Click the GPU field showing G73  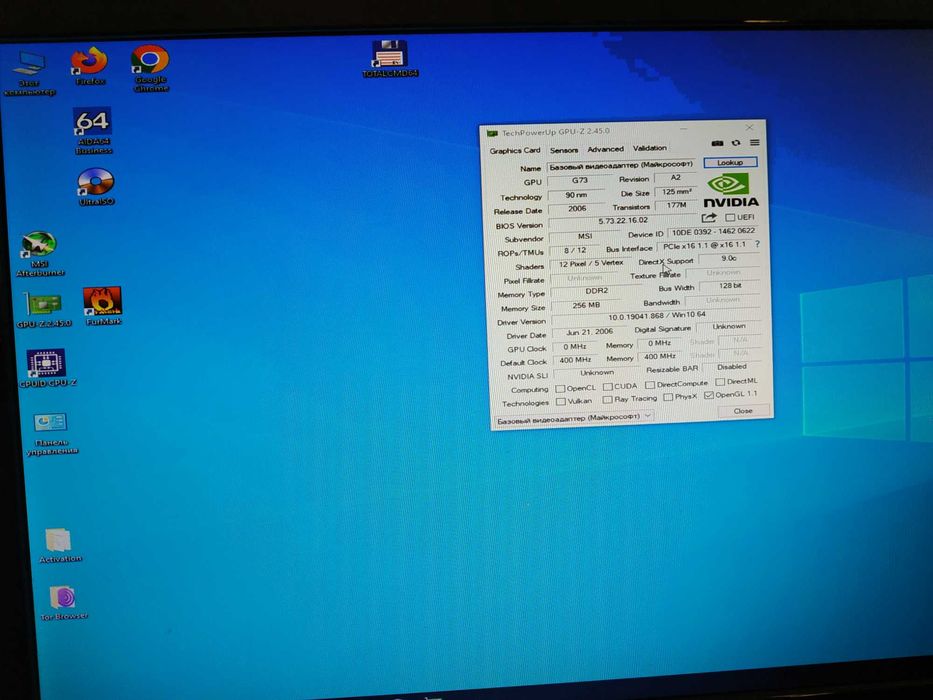tap(580, 180)
